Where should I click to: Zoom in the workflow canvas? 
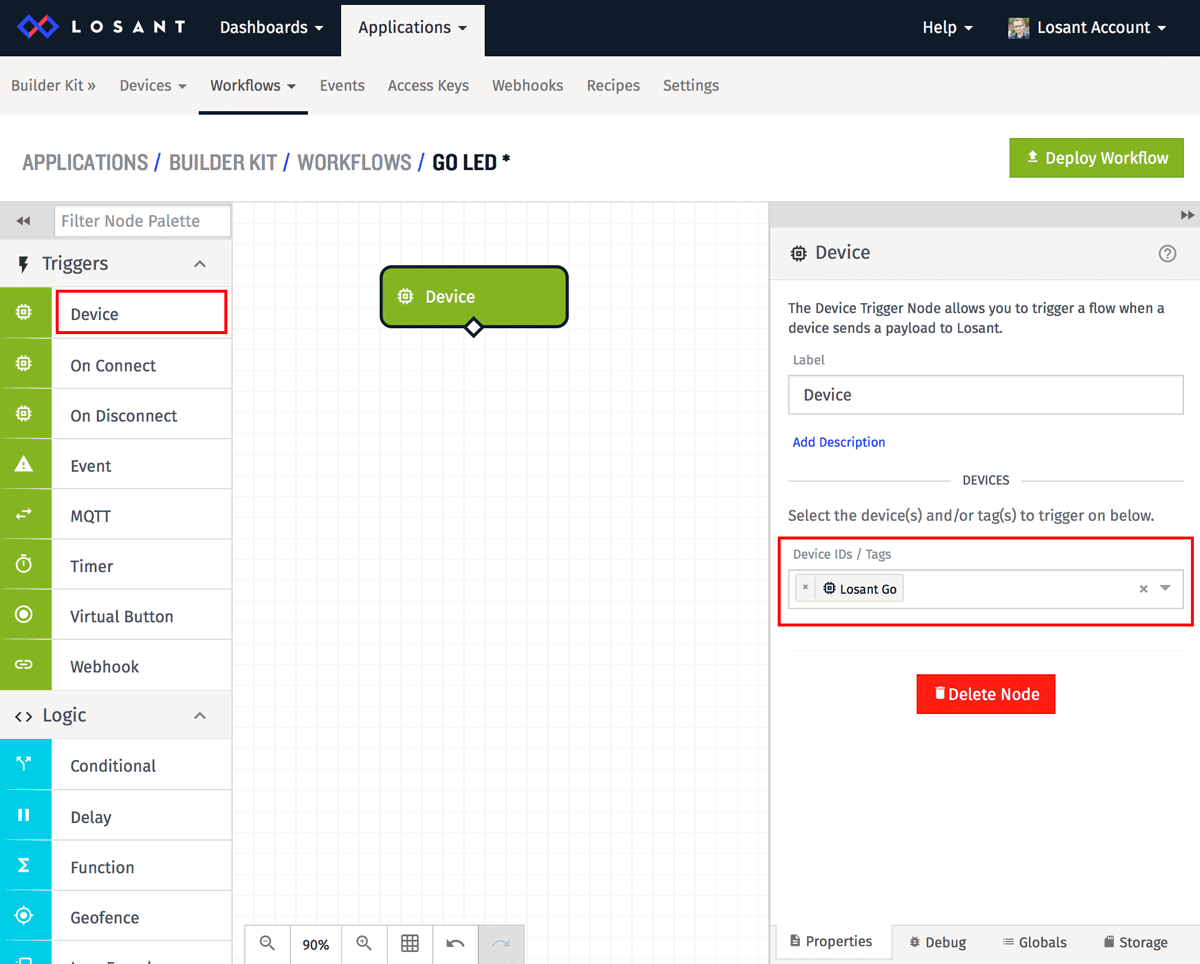tap(364, 944)
